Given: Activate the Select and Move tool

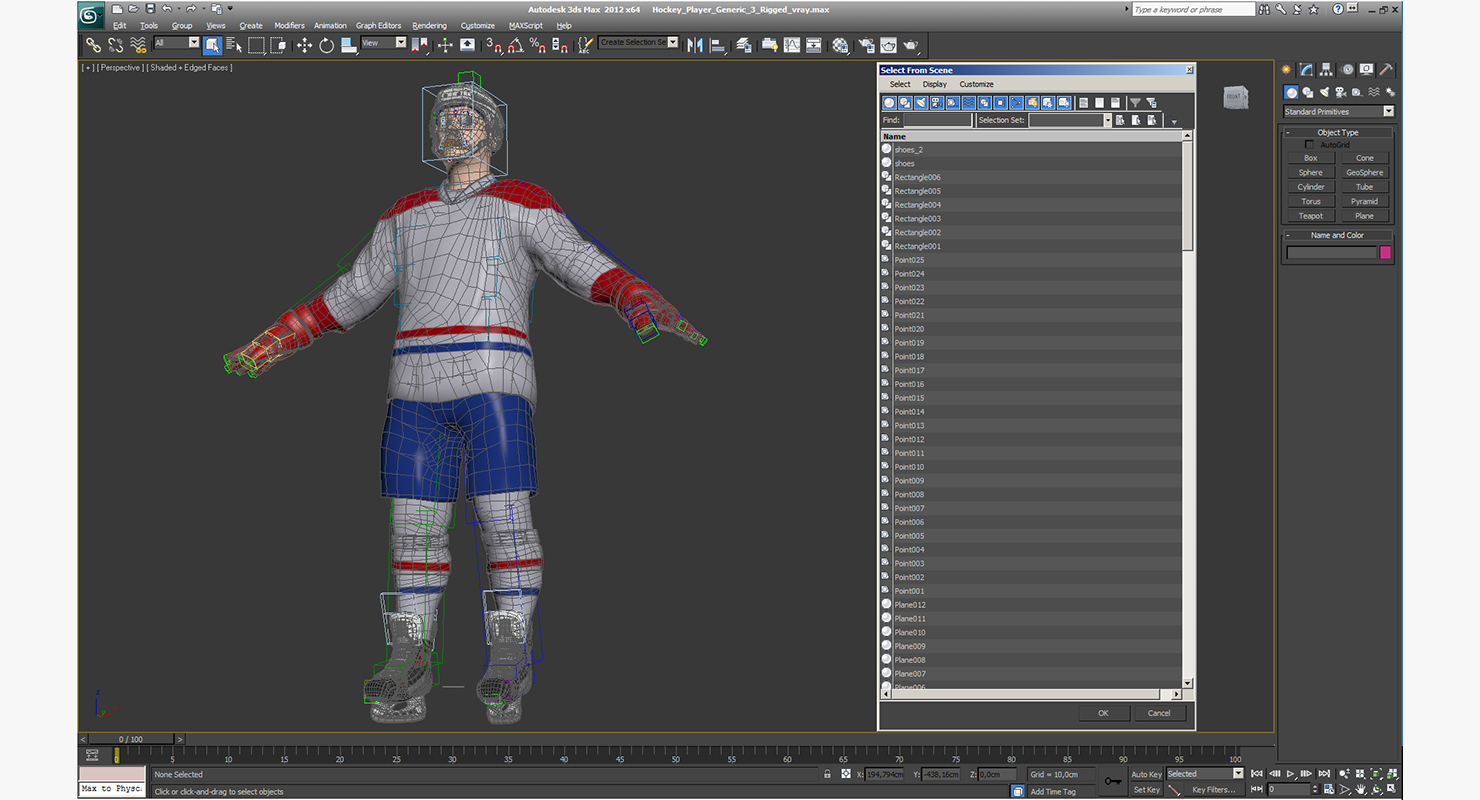Looking at the screenshot, I should [304, 45].
